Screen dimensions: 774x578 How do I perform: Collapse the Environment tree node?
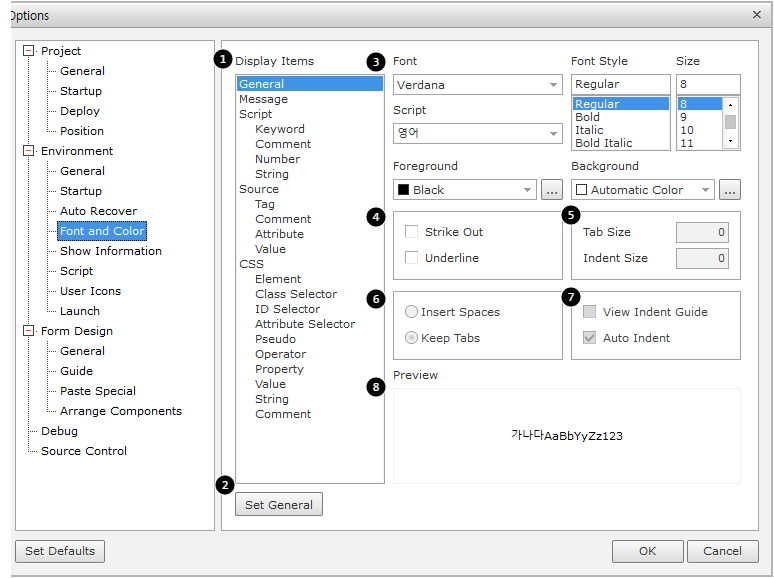(28, 151)
